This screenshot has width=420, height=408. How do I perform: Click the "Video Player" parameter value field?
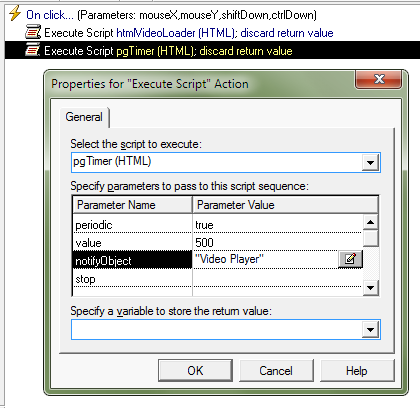[265, 259]
